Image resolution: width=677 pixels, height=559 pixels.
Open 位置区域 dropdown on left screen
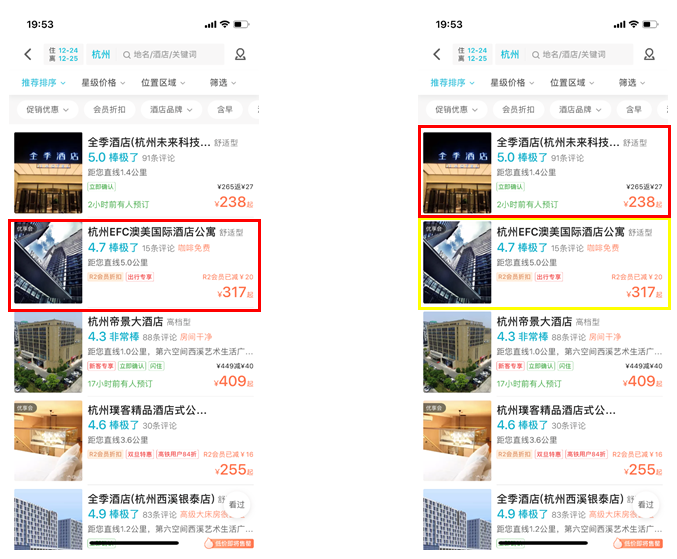pos(163,82)
